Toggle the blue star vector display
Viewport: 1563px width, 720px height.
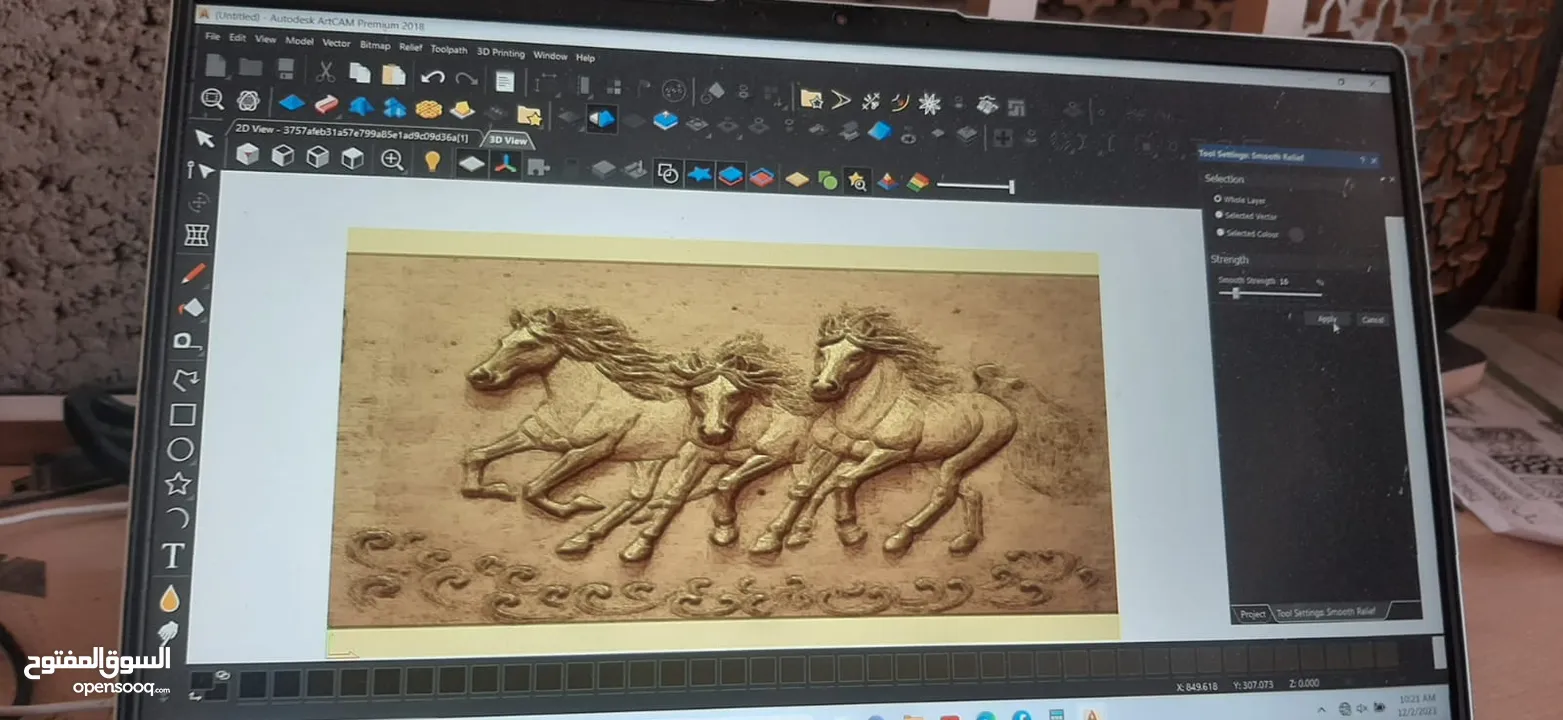point(699,173)
